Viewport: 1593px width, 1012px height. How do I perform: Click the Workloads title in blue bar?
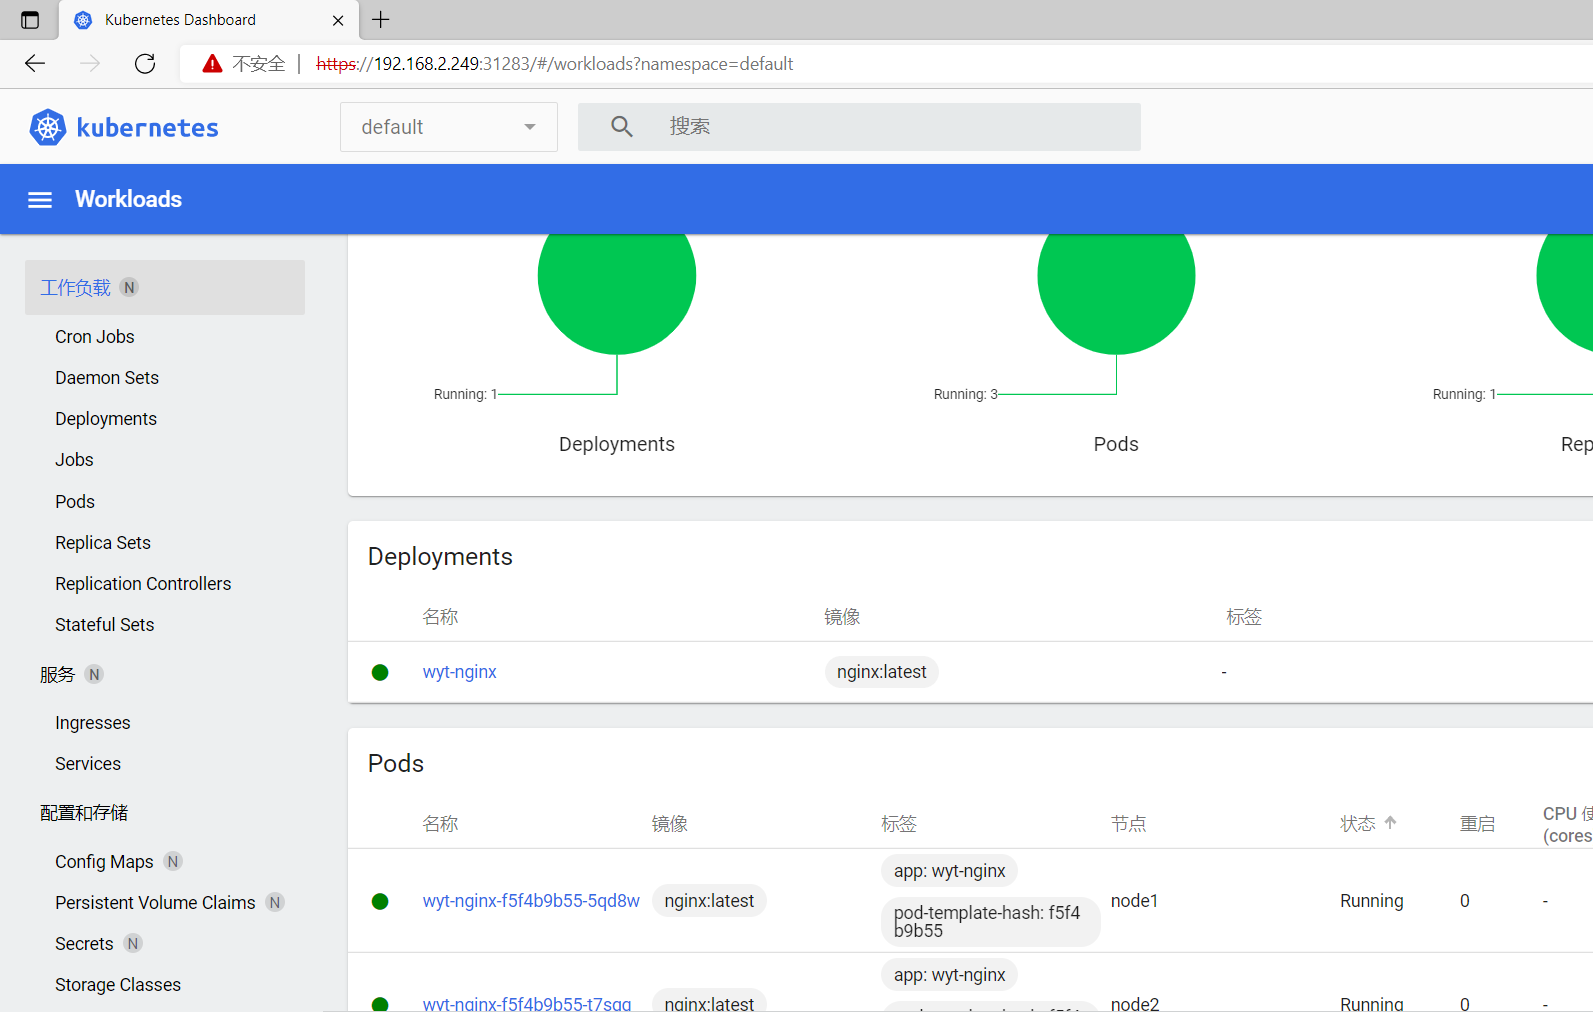coord(129,199)
